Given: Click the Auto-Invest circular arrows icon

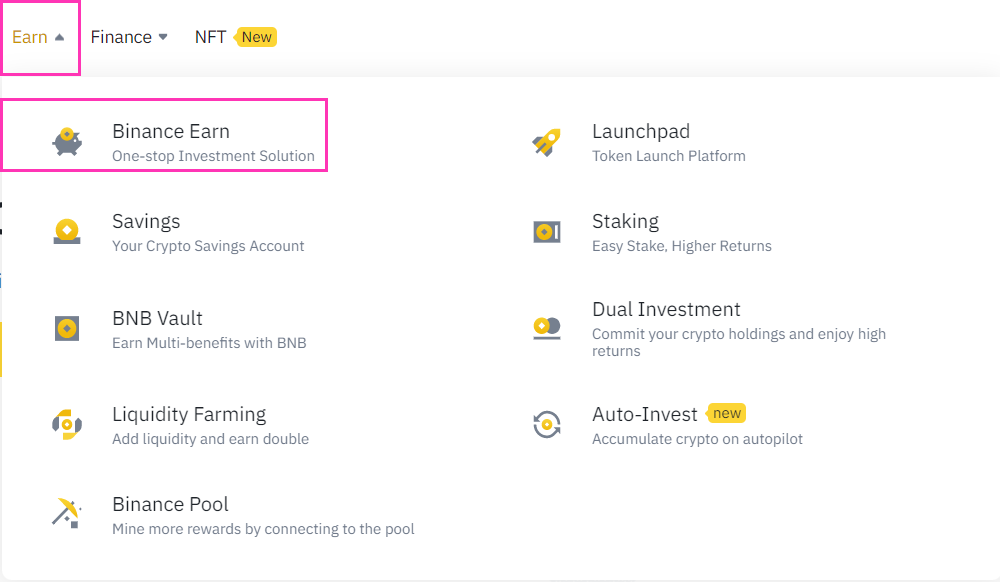Looking at the screenshot, I should [547, 424].
